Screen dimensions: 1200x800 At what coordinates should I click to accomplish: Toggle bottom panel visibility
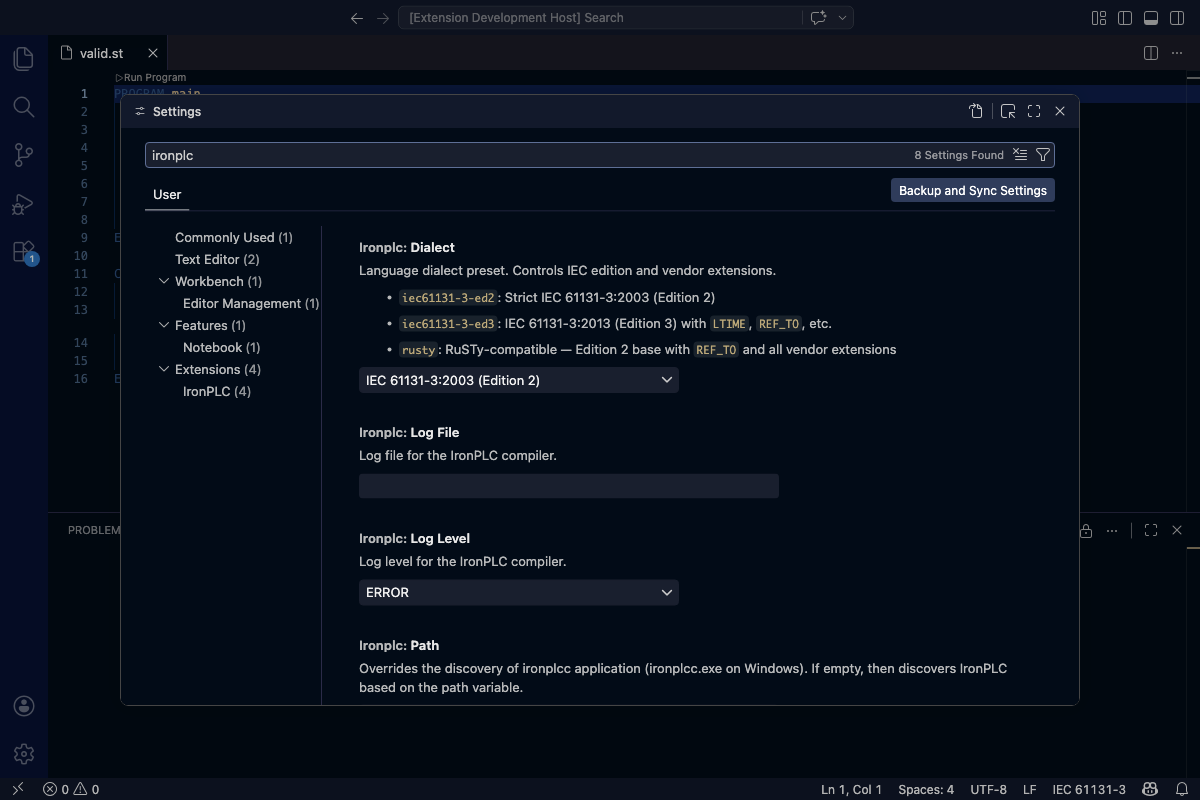point(1151,18)
